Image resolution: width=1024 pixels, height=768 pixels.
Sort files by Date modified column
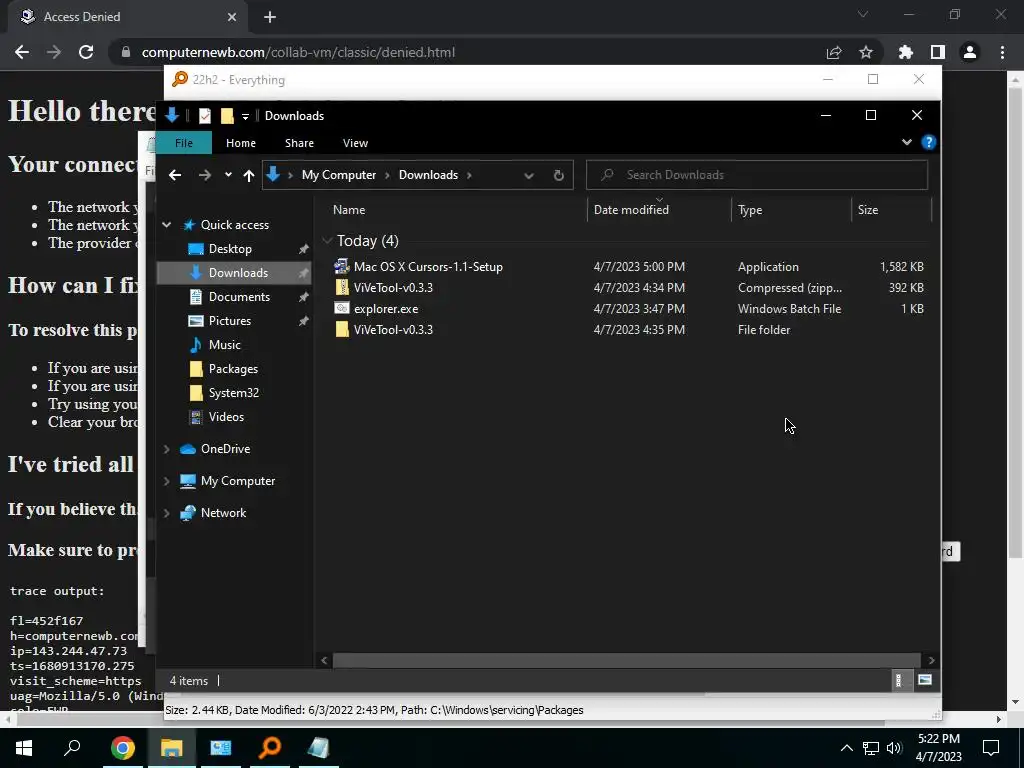(x=631, y=210)
